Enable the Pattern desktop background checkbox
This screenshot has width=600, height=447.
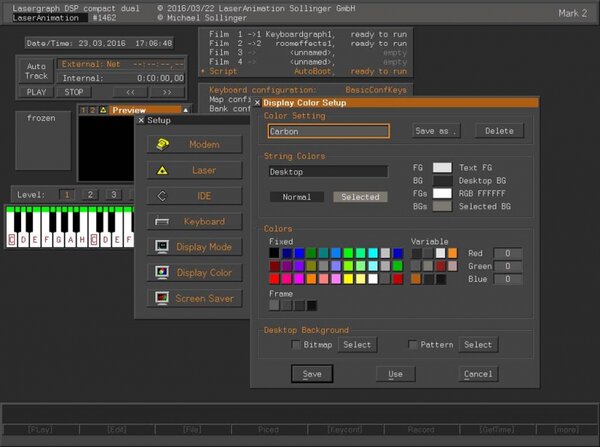click(x=412, y=344)
